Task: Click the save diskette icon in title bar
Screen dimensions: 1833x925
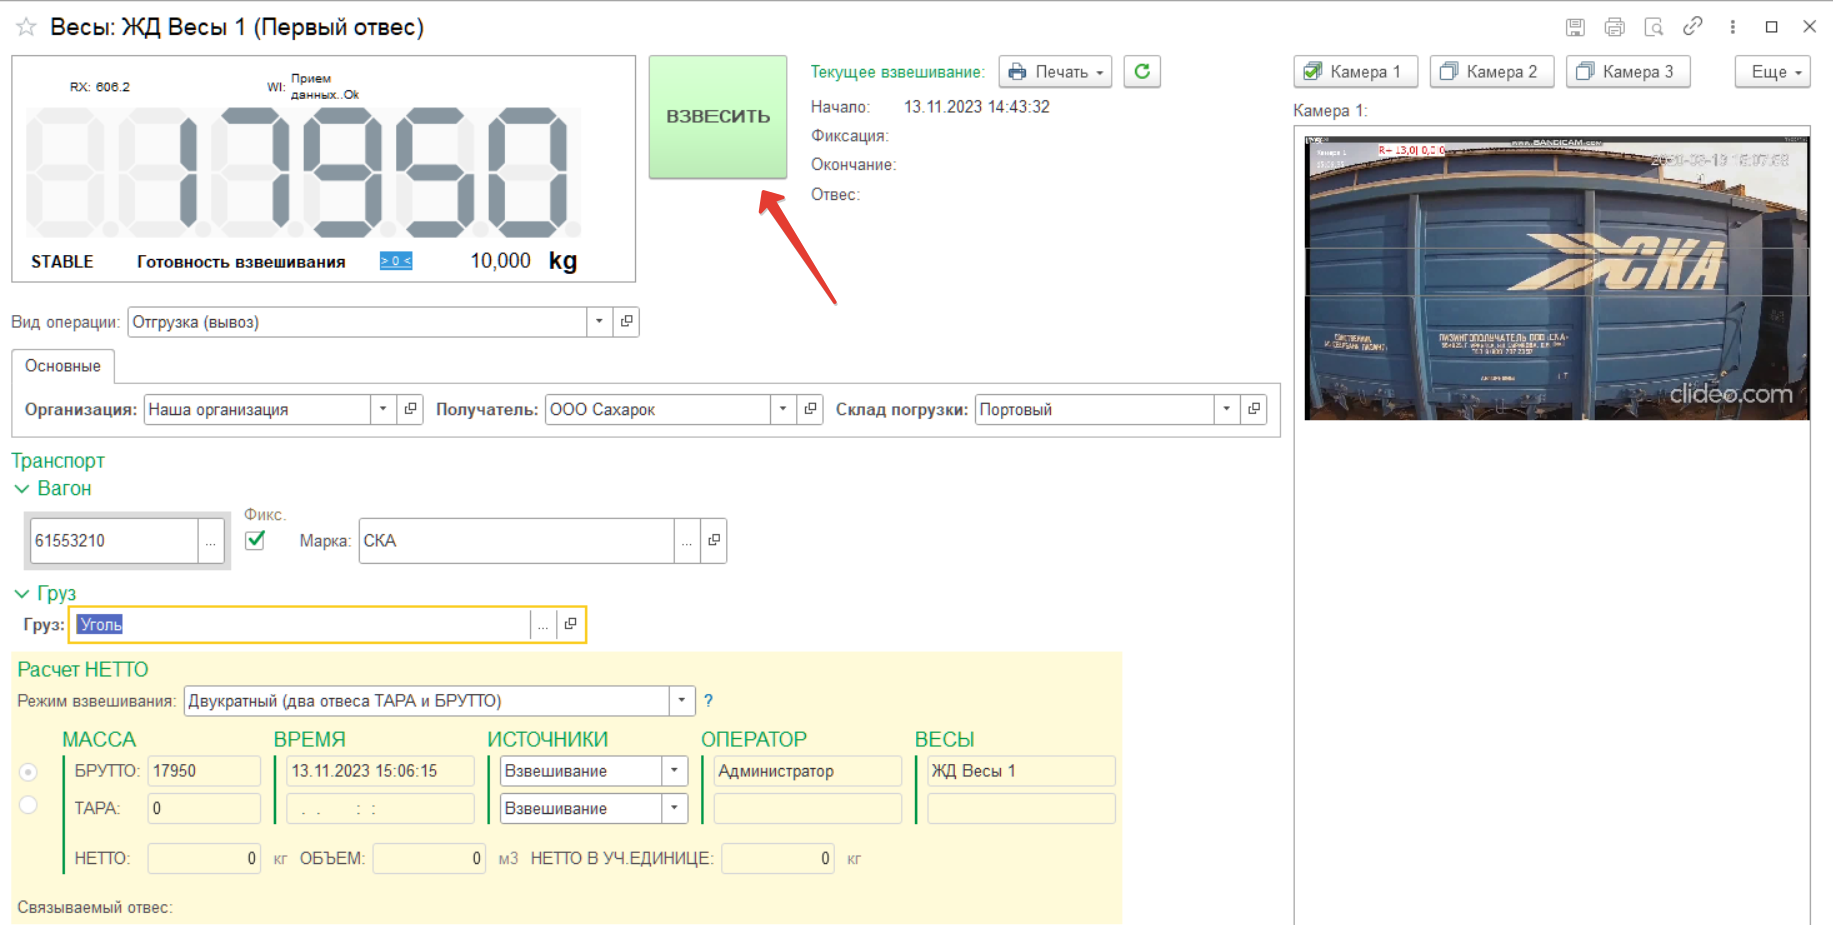Action: pos(1575,27)
